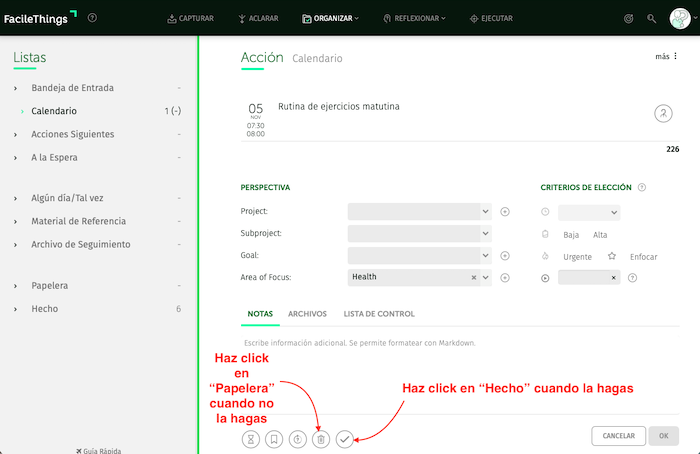700x454 pixels.
Task: Select Baja energy level
Action: click(571, 235)
